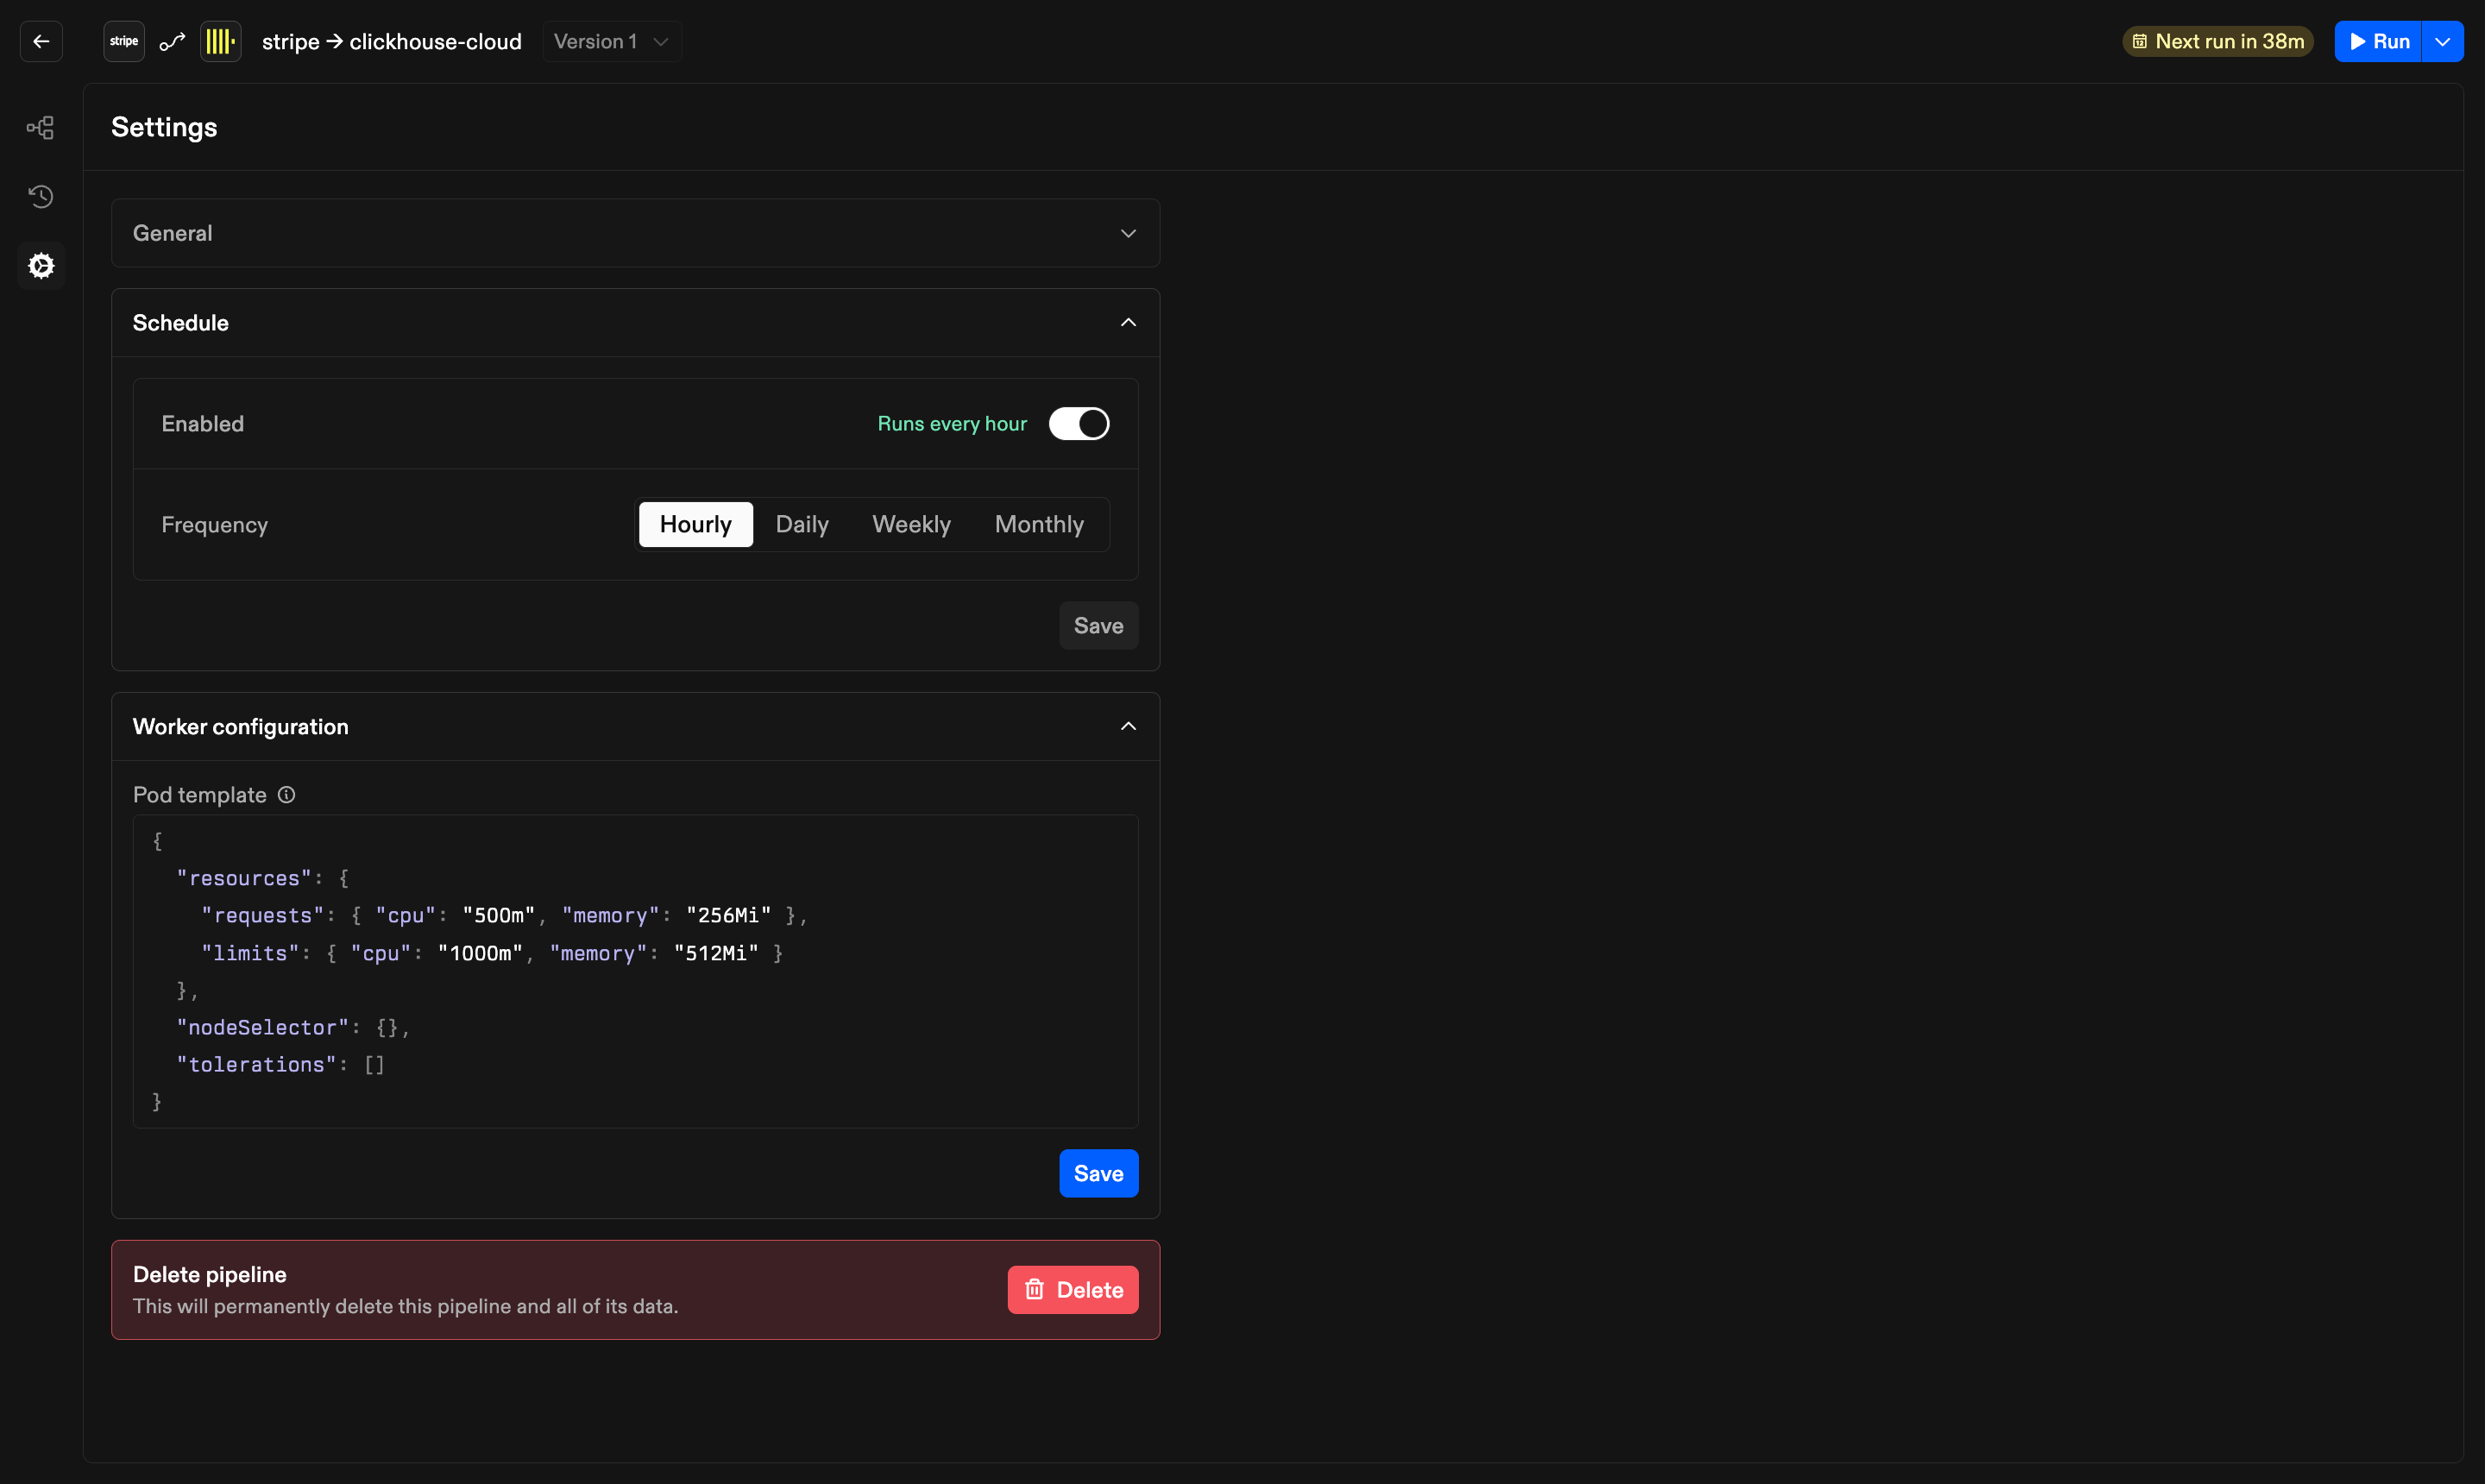Select Hourly frequency
2485x1484 pixels.
pyautogui.click(x=695, y=524)
